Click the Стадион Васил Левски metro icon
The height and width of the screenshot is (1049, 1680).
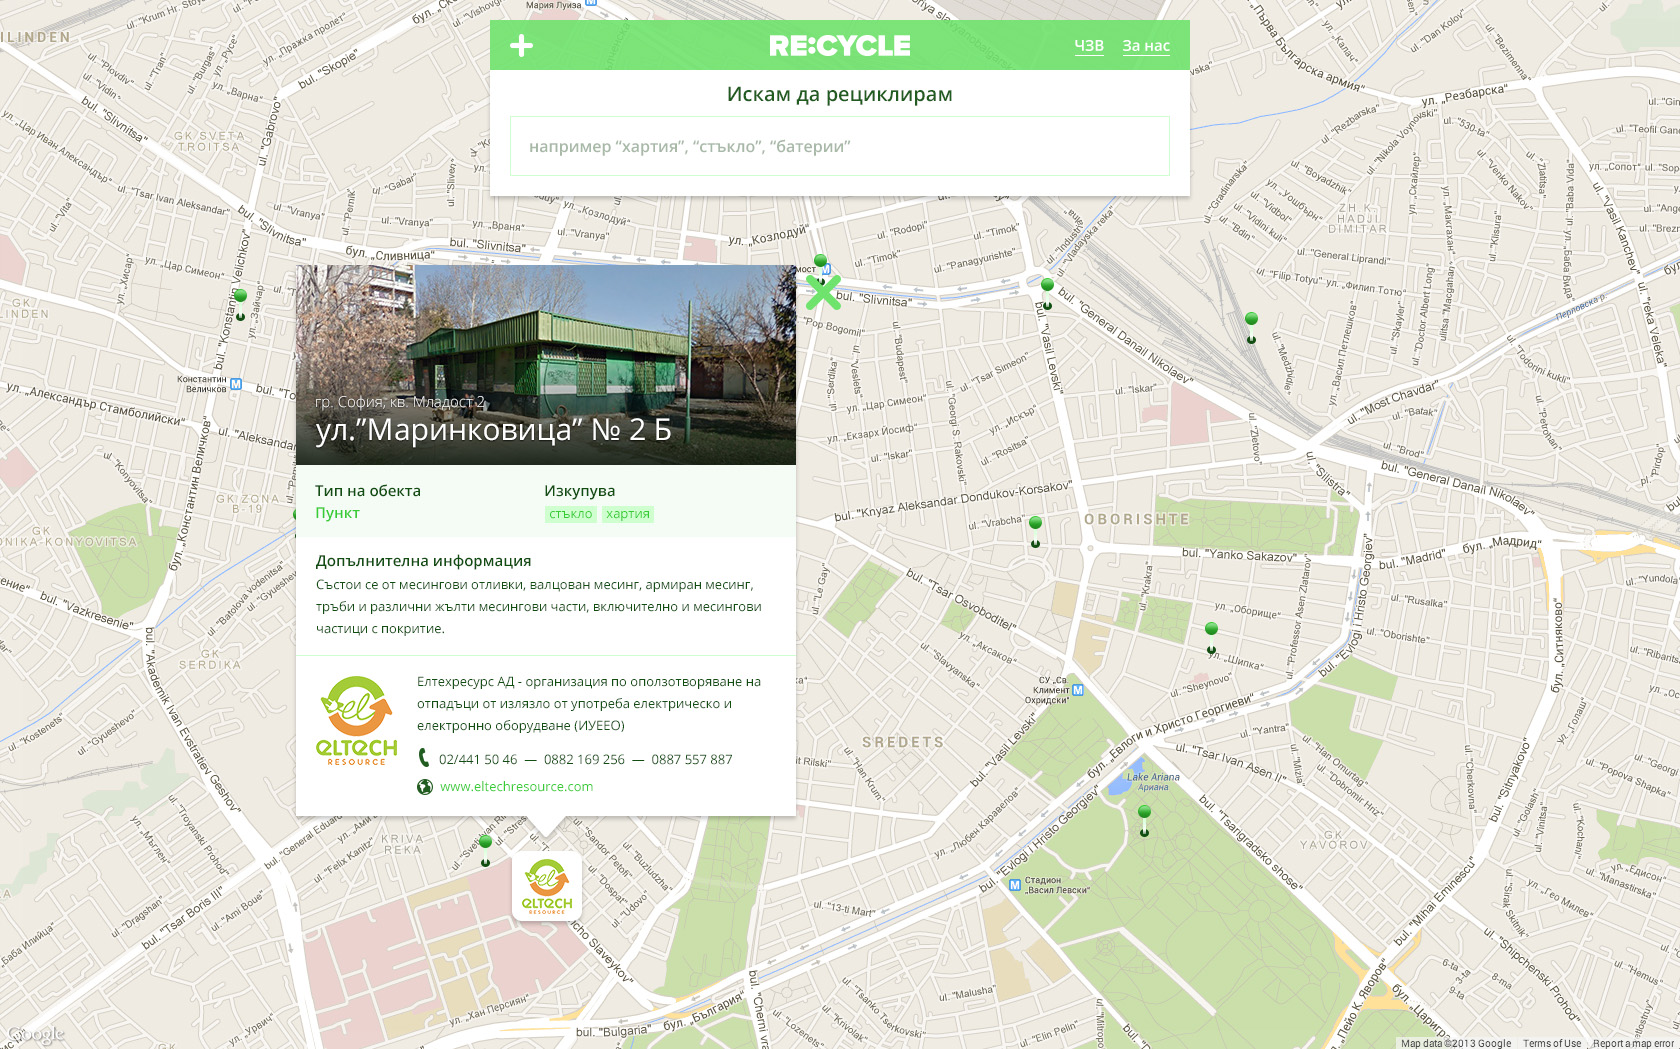click(x=1015, y=885)
